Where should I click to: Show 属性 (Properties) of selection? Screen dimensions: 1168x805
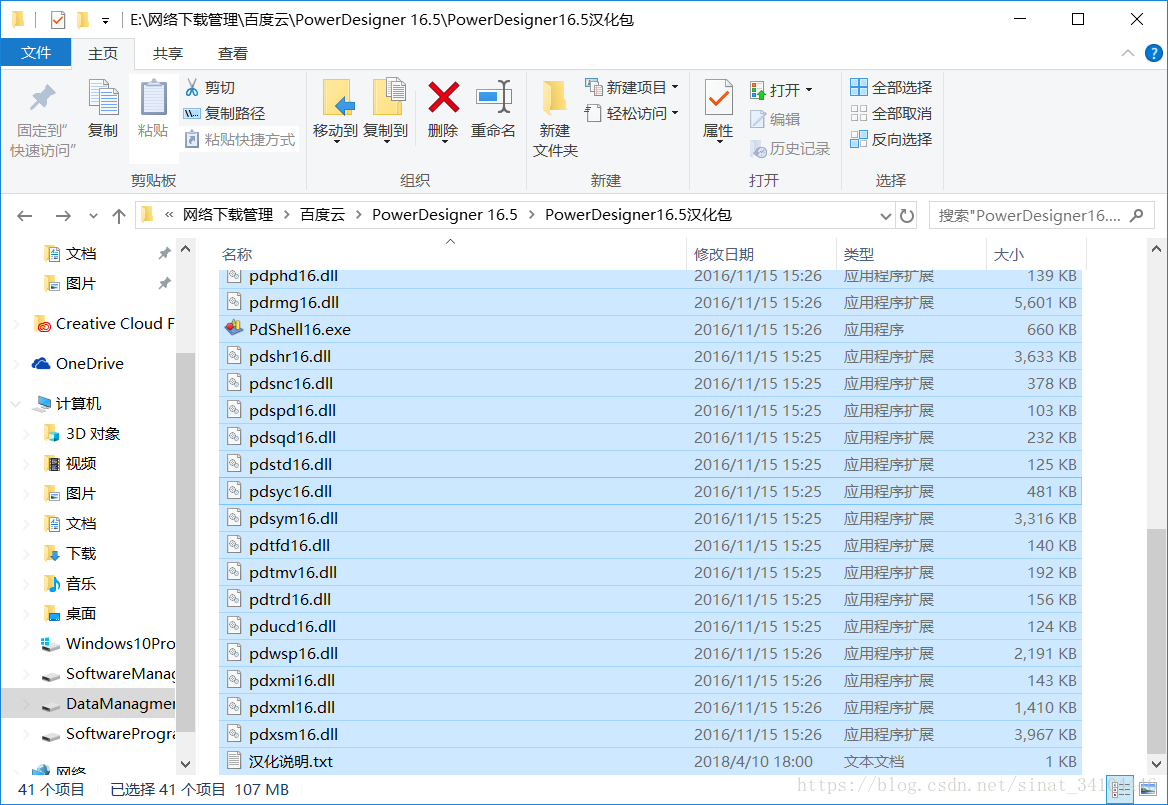click(x=718, y=110)
